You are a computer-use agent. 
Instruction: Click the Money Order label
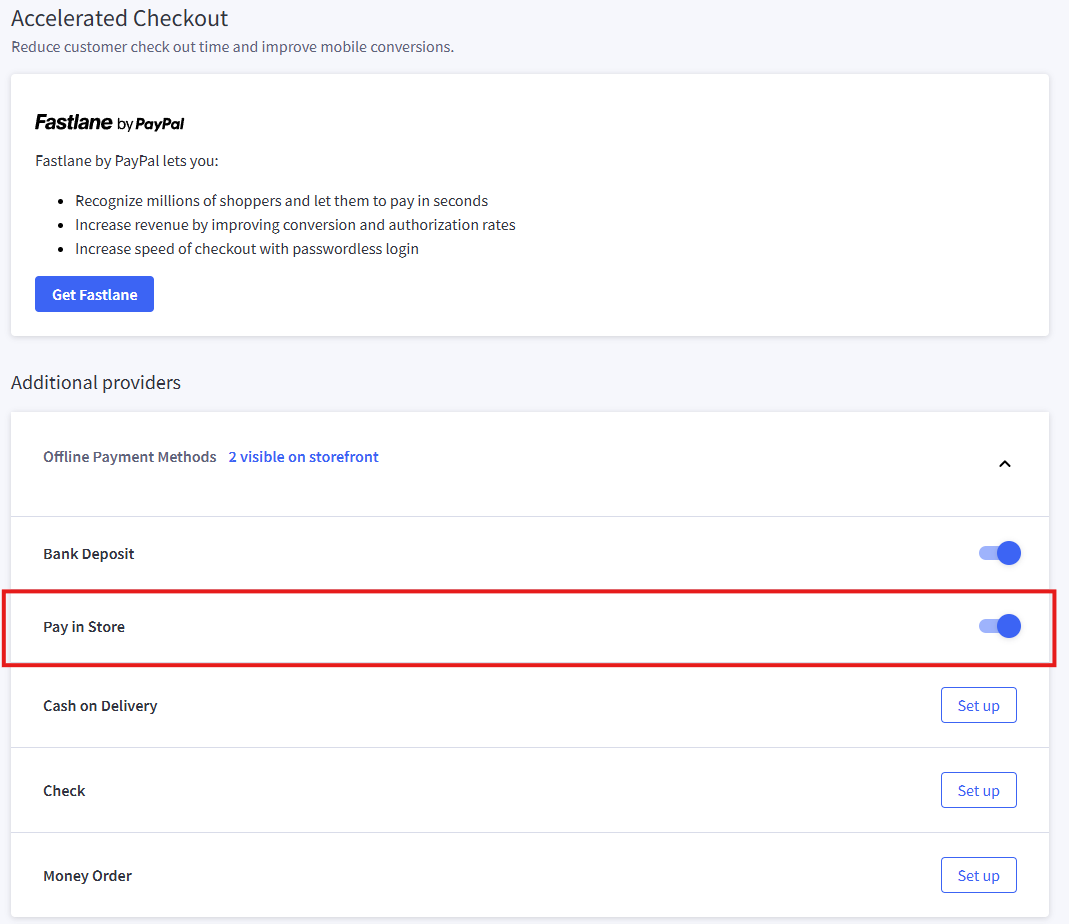coord(87,876)
